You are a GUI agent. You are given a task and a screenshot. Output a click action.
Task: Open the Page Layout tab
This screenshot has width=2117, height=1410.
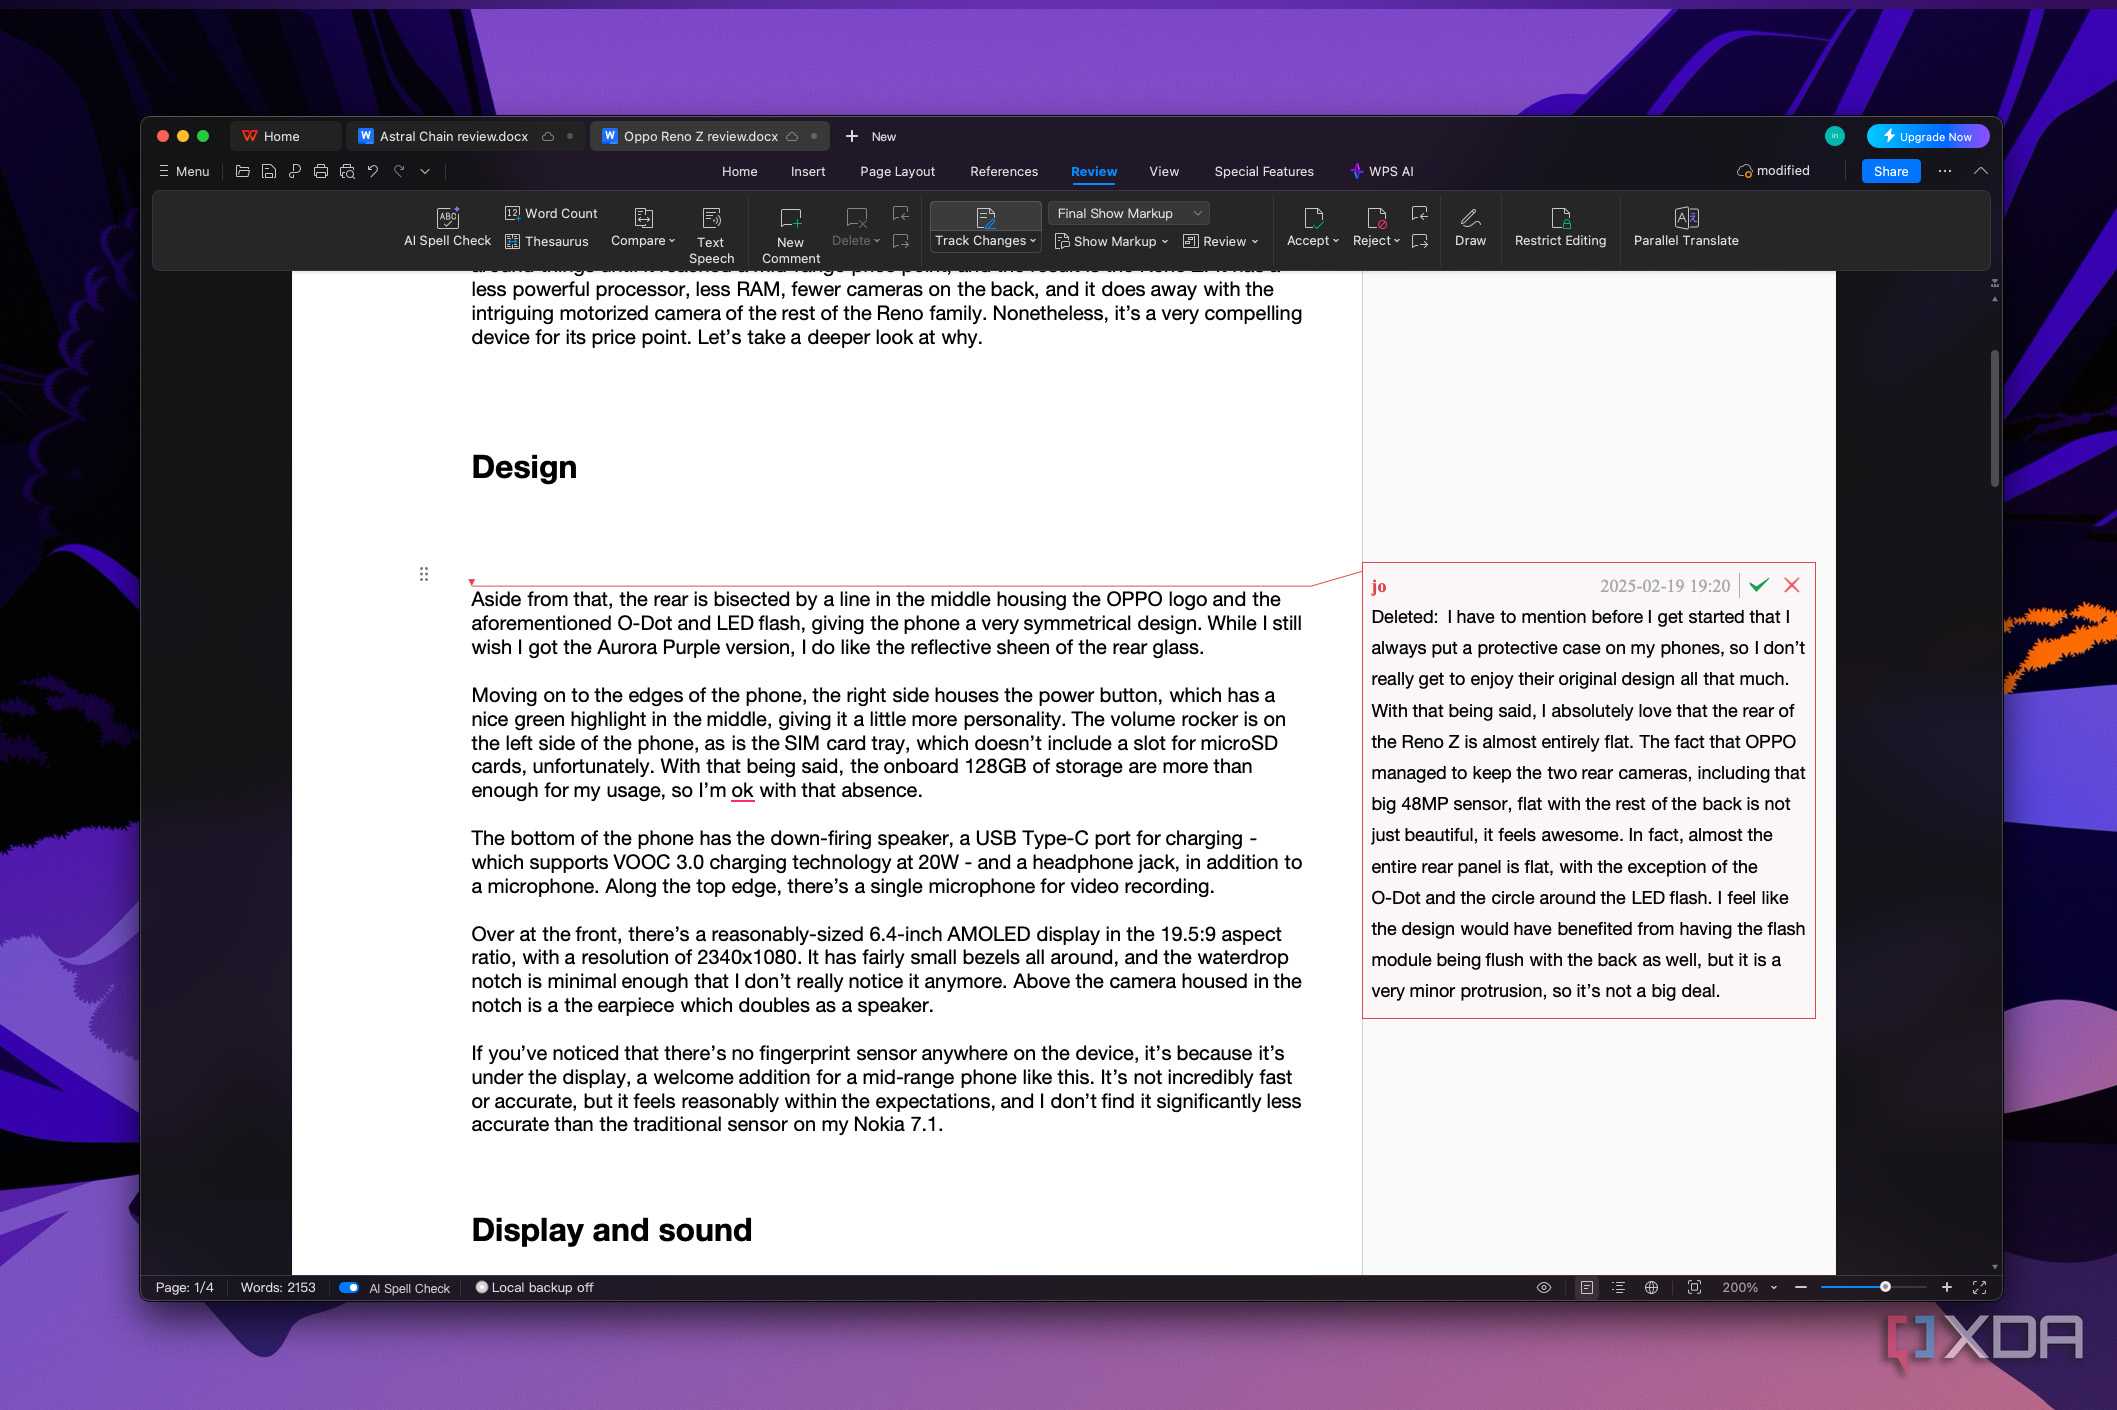897,171
